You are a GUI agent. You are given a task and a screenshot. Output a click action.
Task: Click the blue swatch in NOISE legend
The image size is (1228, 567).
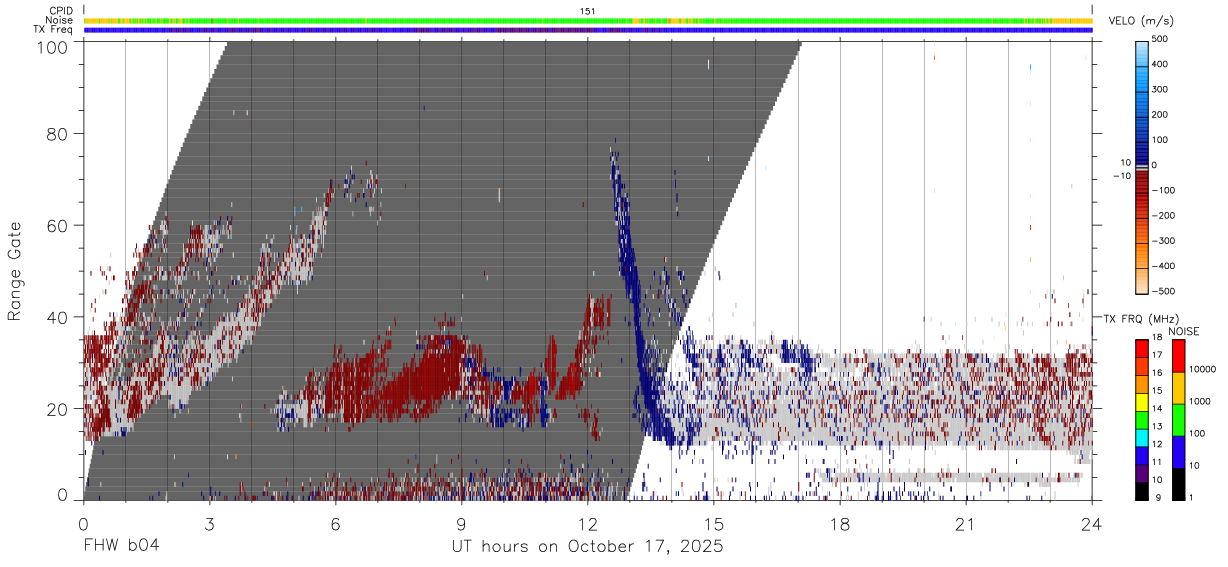[1177, 452]
